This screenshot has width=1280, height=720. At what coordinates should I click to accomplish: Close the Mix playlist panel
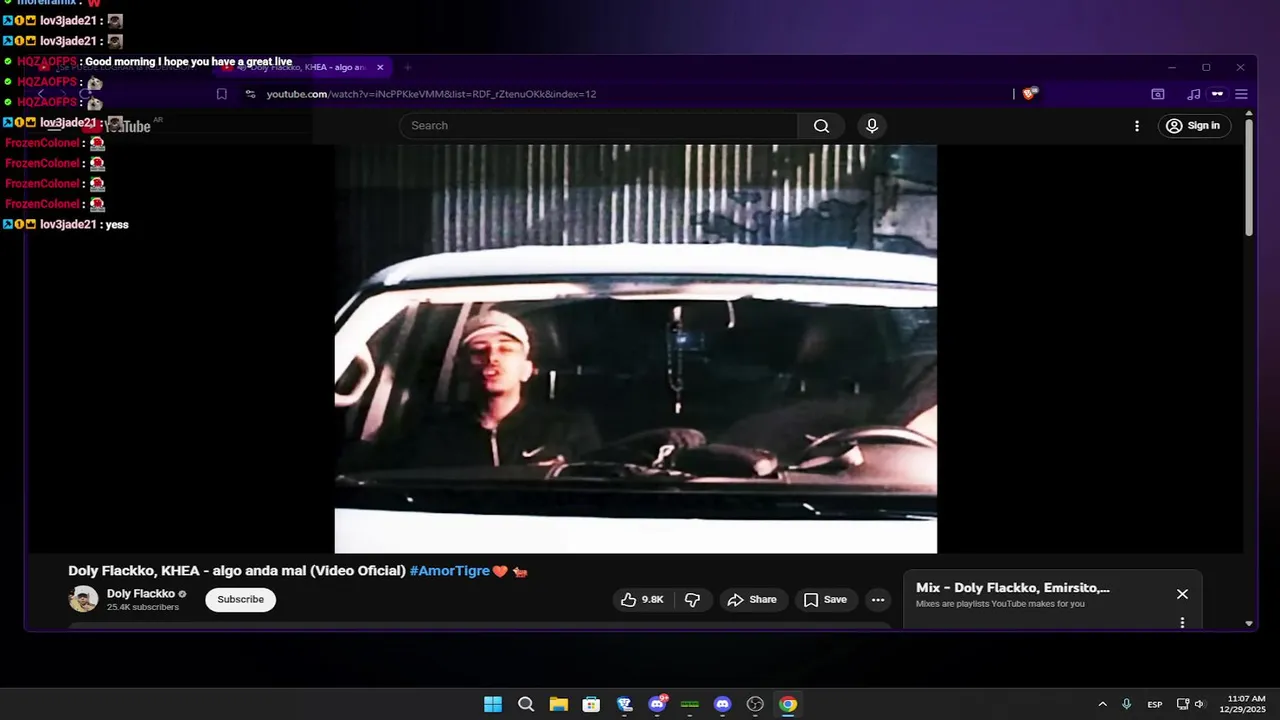click(1182, 594)
